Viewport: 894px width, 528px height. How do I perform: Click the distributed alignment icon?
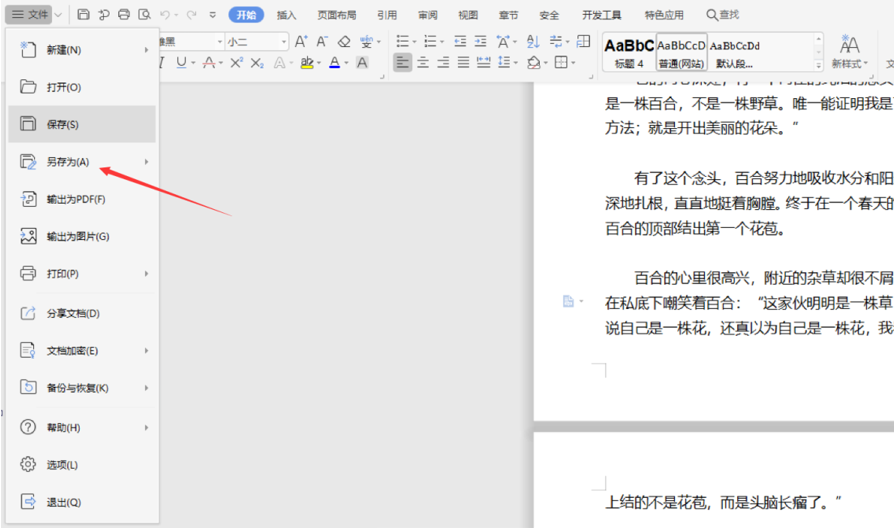(483, 63)
